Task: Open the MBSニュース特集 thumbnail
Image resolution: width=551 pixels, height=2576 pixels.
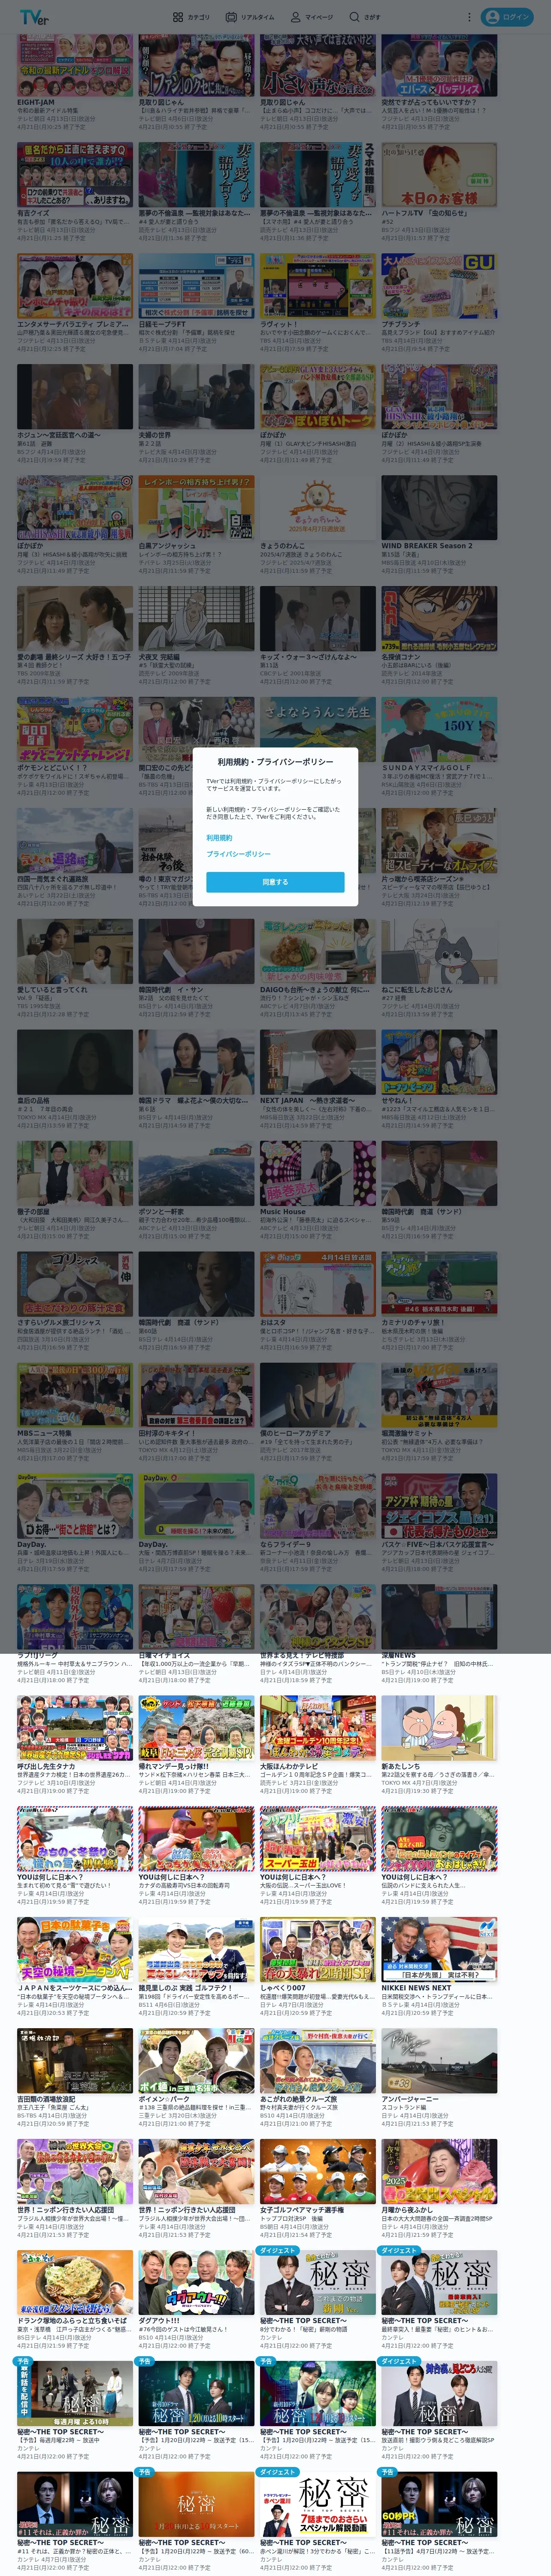Action: (x=75, y=1395)
